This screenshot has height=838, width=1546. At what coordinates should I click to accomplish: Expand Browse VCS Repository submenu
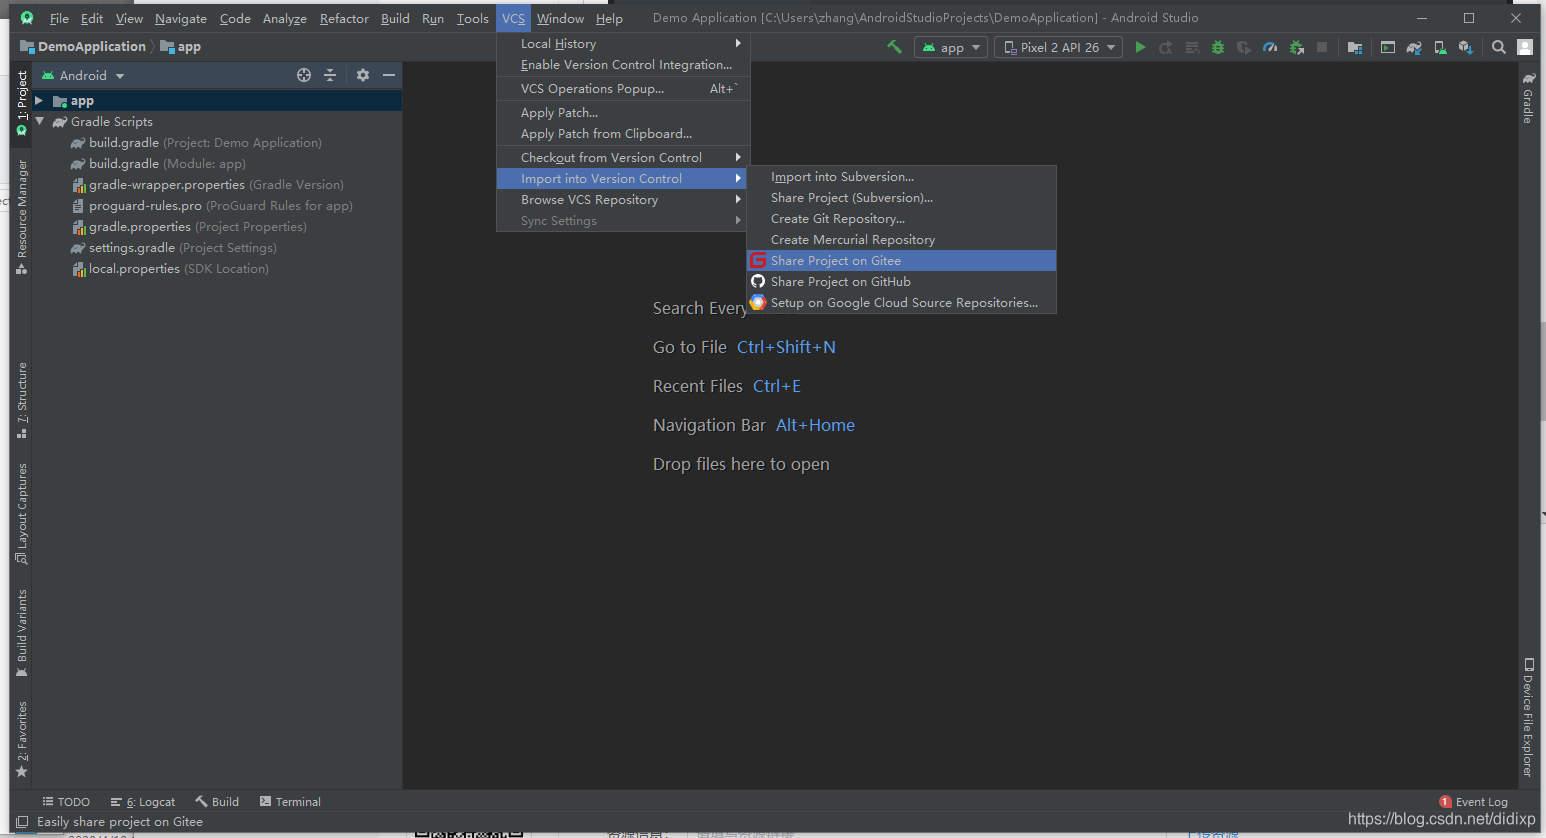pos(623,200)
